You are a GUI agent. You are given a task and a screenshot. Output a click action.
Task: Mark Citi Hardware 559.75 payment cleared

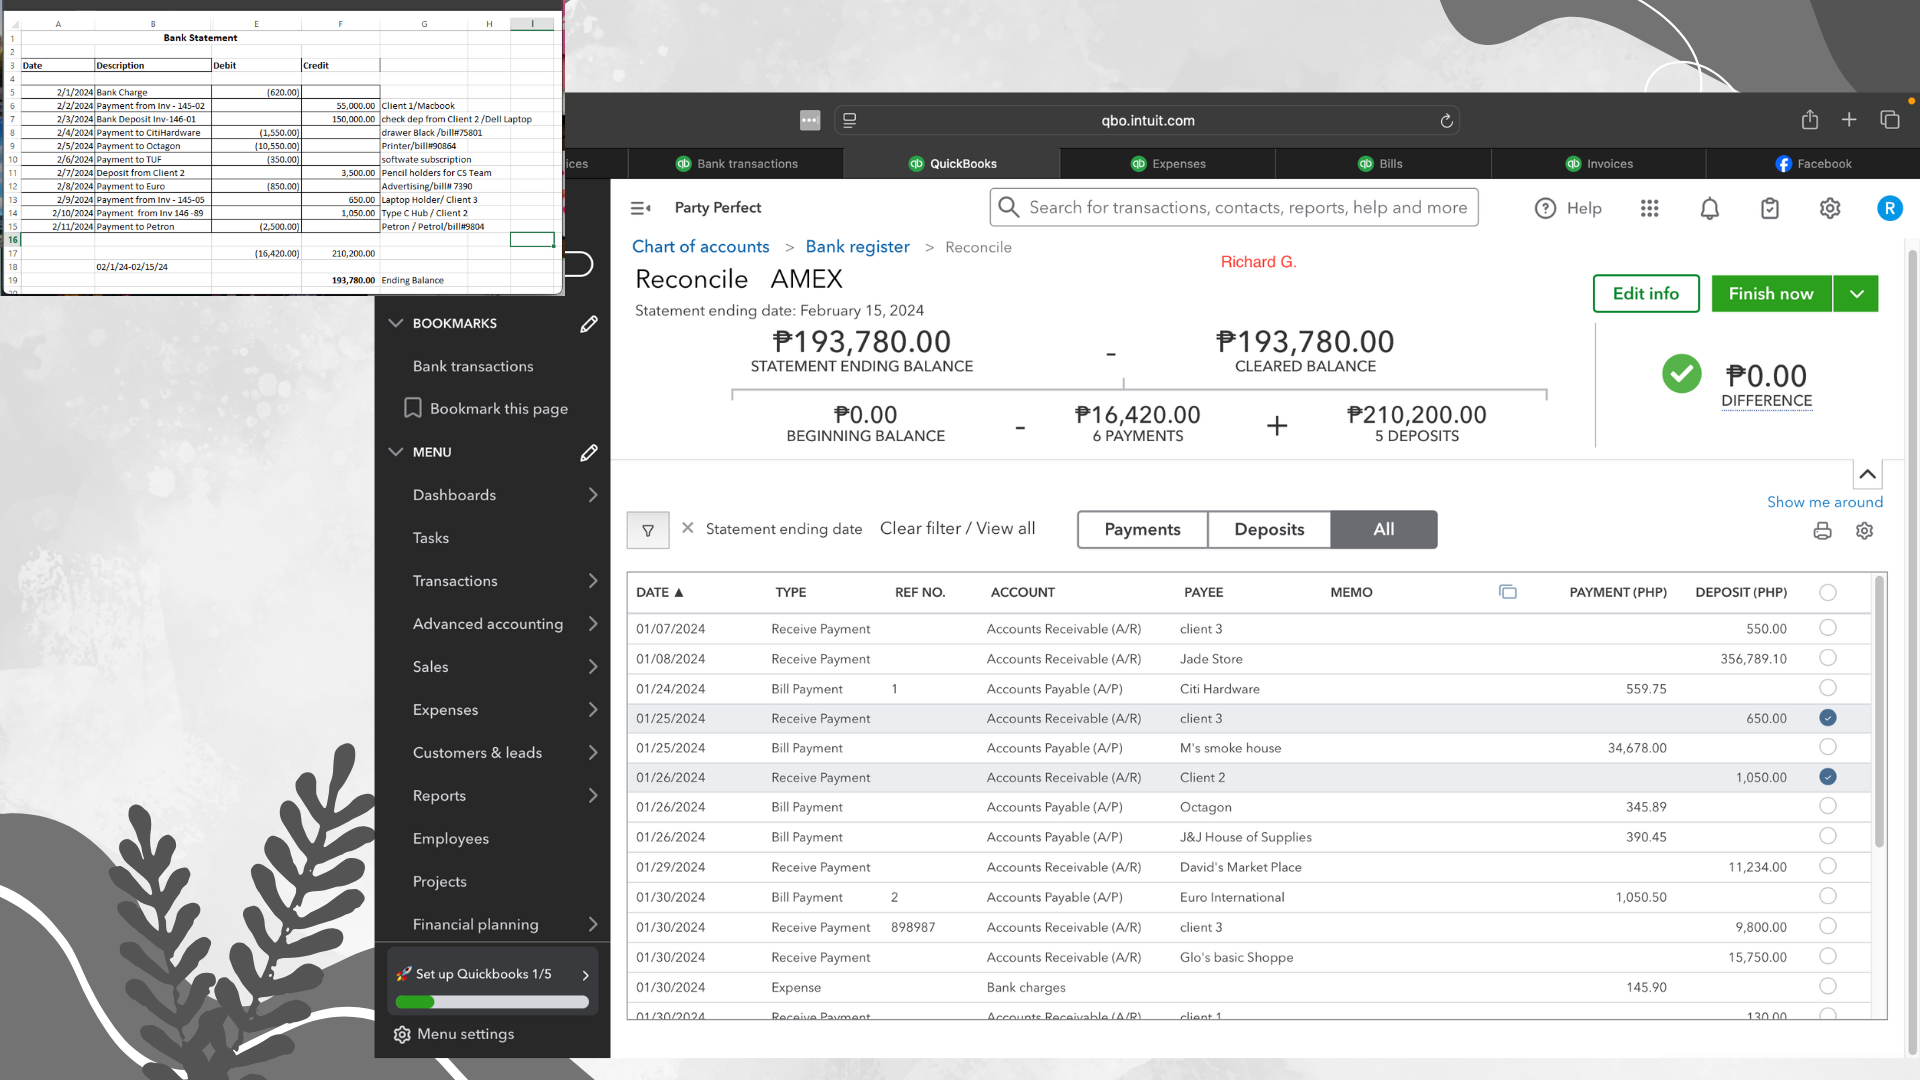coord(1828,688)
